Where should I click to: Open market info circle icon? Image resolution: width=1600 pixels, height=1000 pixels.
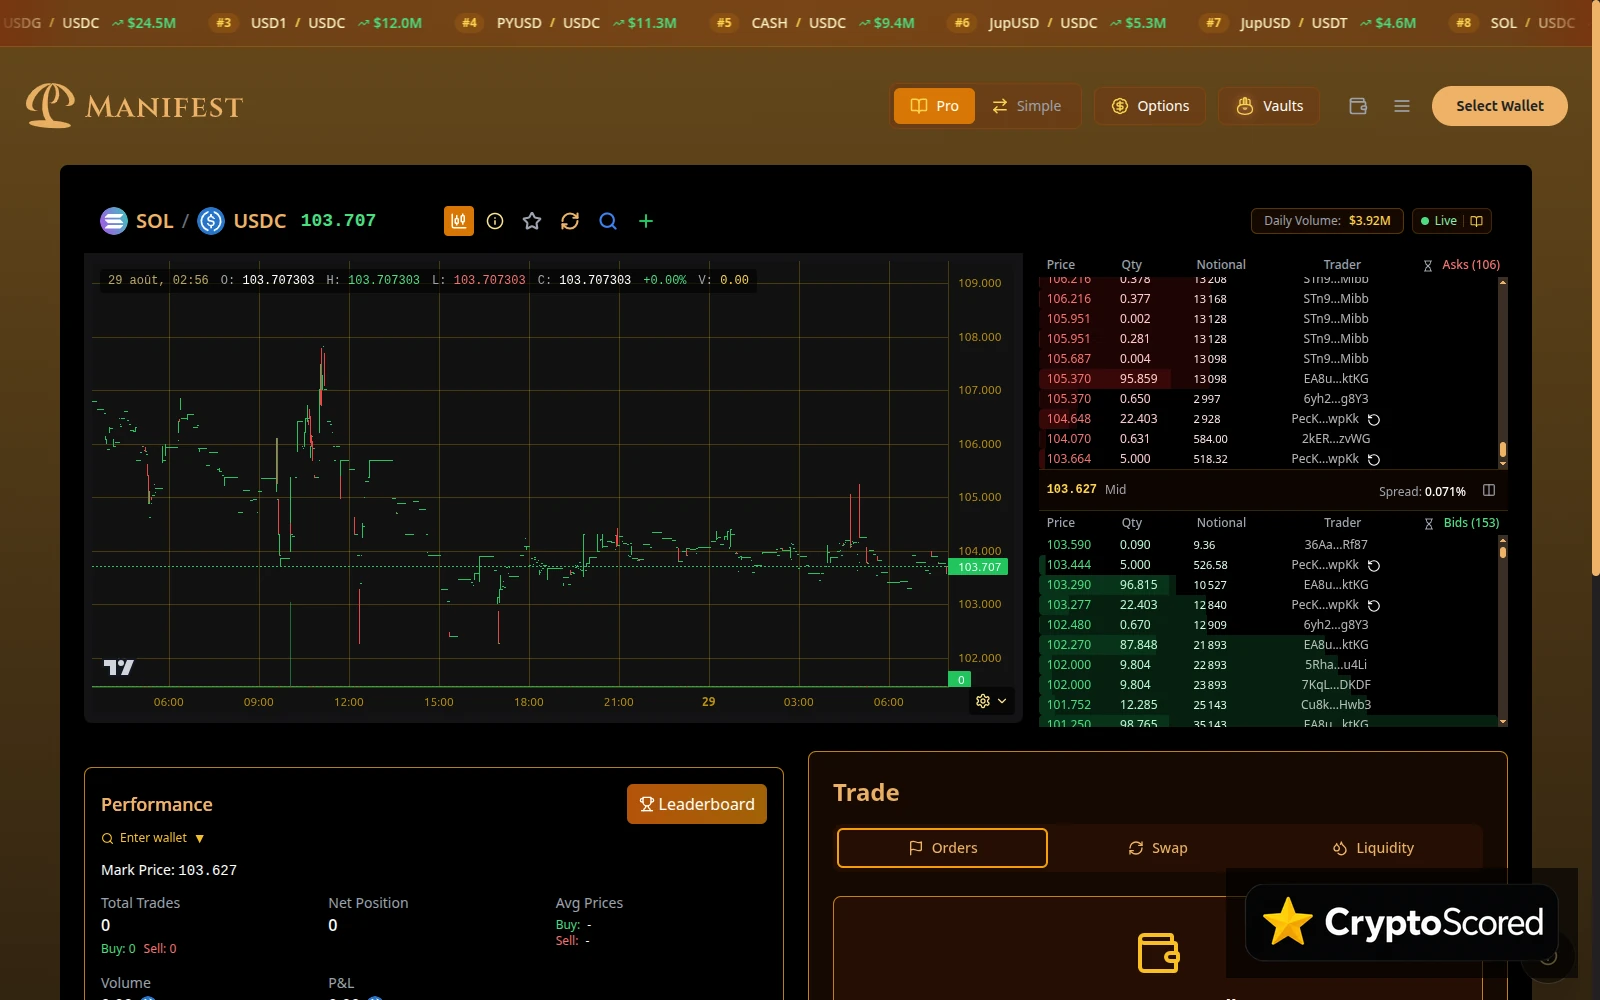pyautogui.click(x=495, y=221)
